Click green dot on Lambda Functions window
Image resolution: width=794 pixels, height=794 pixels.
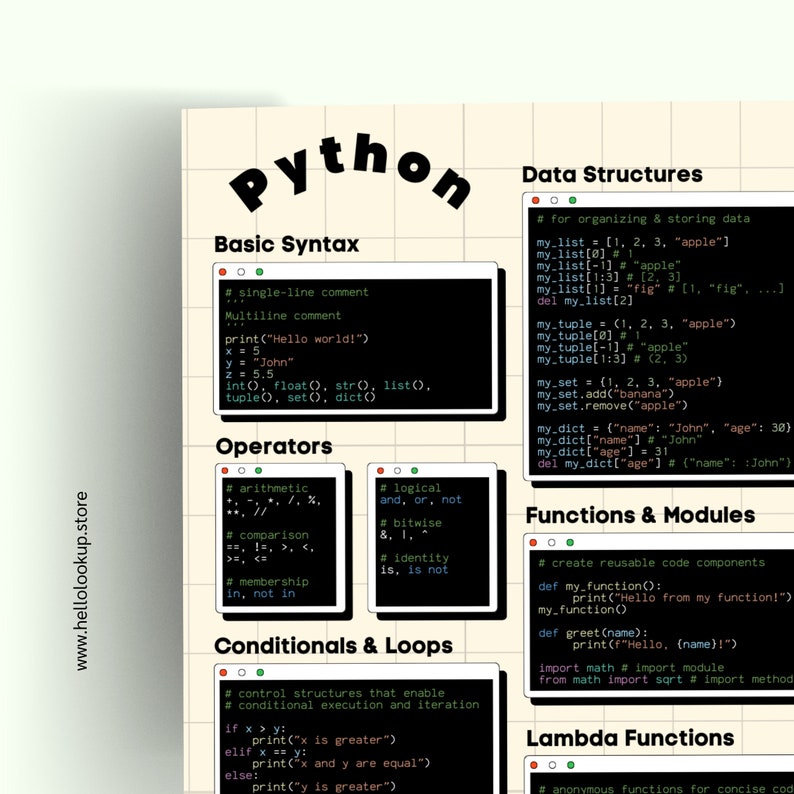(x=571, y=765)
